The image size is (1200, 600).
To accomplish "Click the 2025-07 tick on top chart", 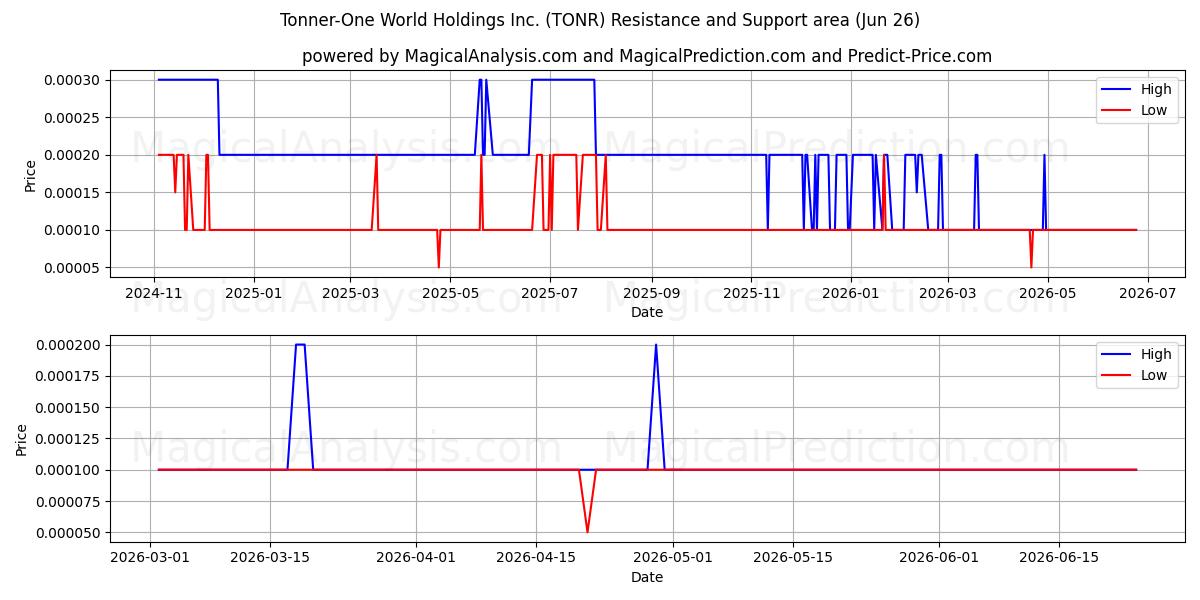I will 550,294.
